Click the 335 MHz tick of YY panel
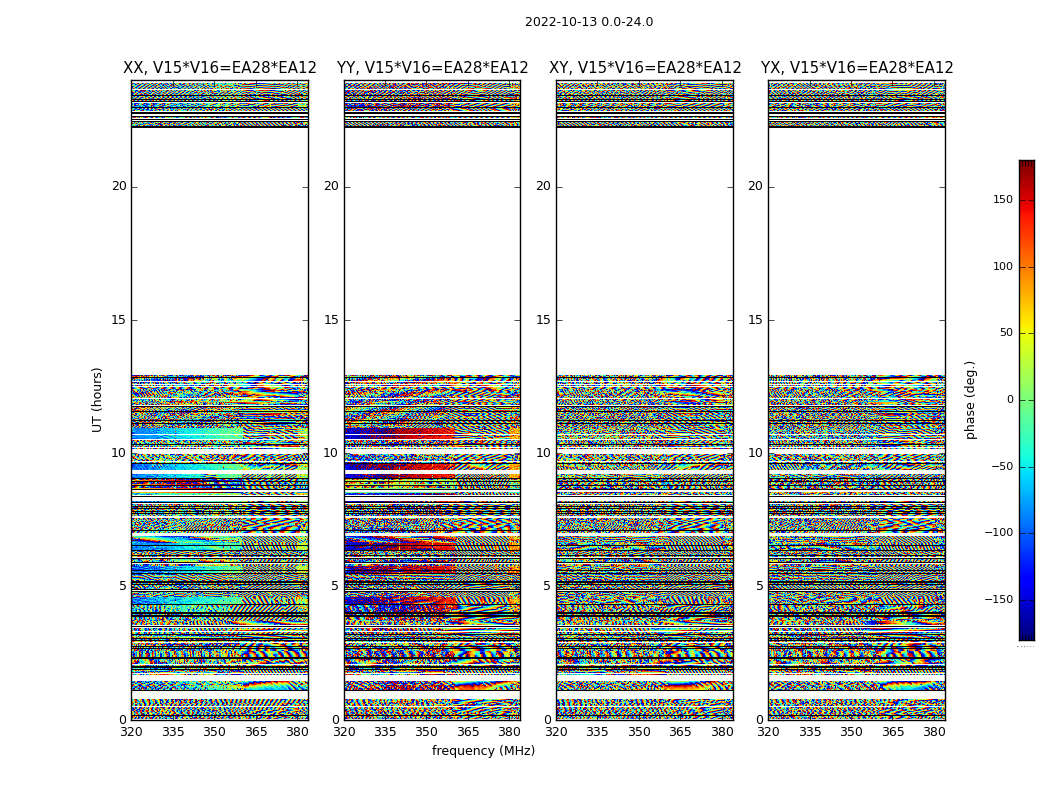Viewport: 1050px width, 800px height. [x=385, y=732]
